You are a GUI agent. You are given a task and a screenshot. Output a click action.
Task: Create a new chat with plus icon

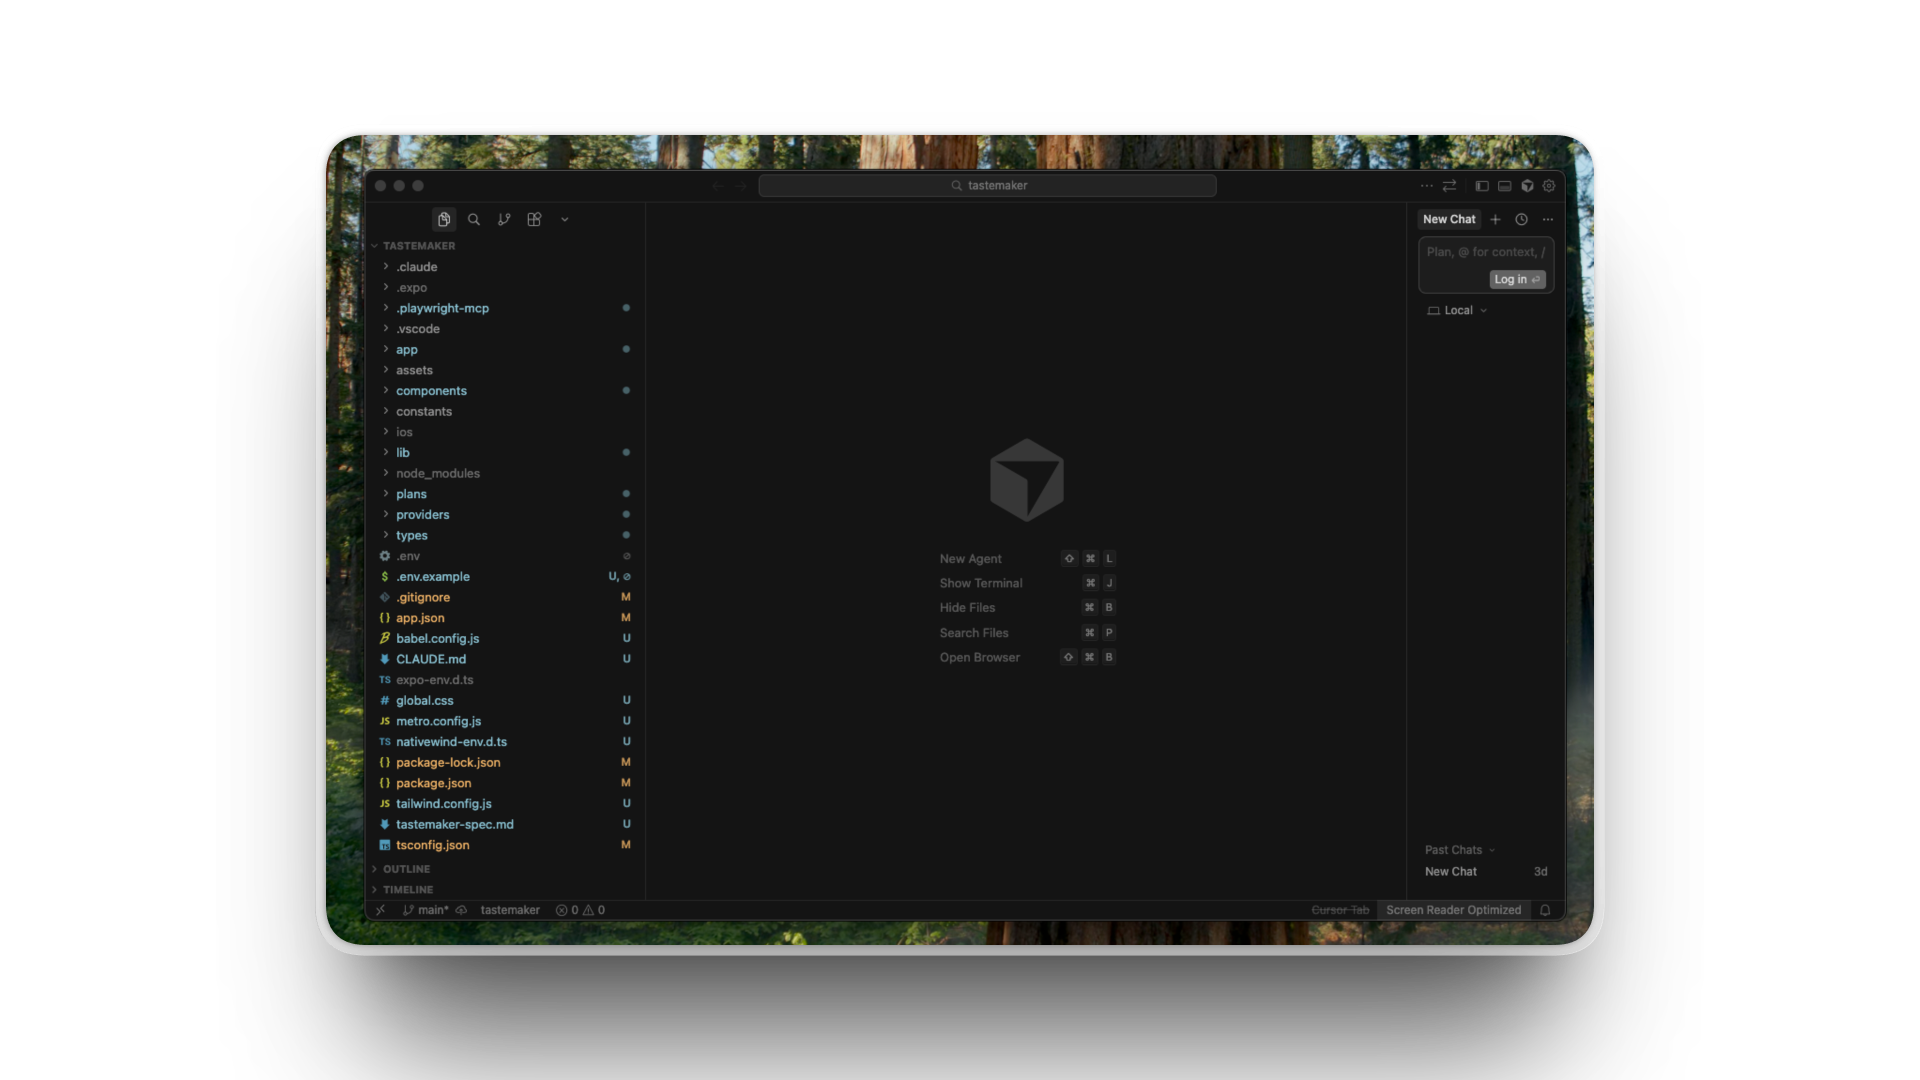[x=1495, y=219]
